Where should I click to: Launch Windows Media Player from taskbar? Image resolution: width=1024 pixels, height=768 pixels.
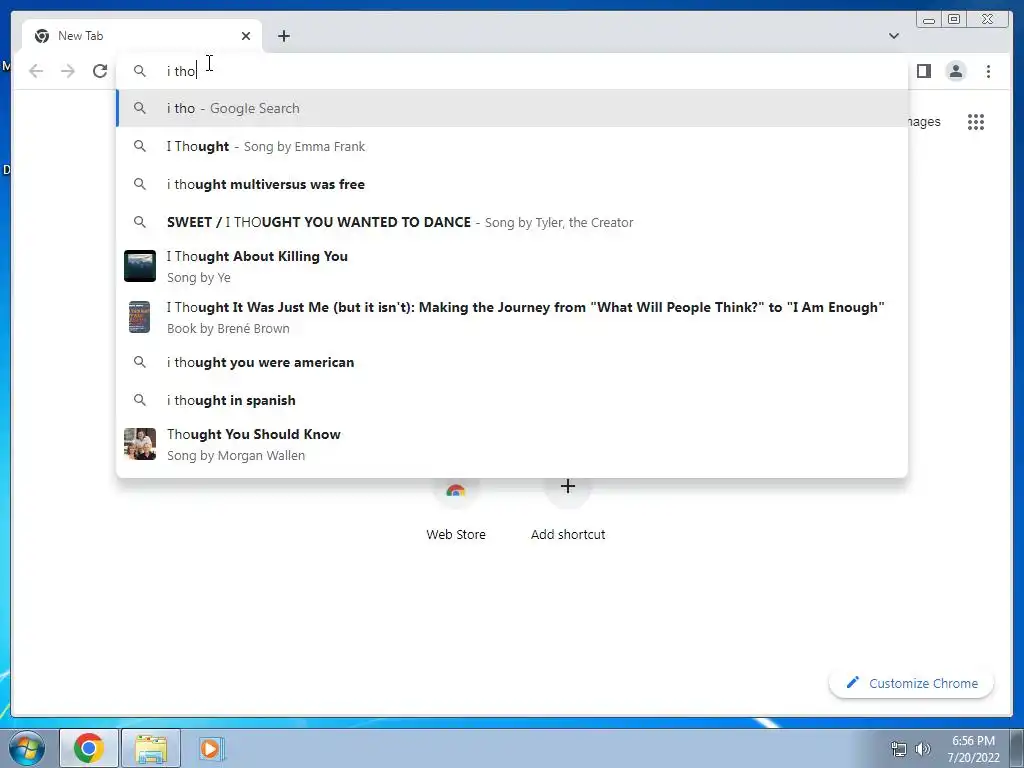click(x=211, y=748)
